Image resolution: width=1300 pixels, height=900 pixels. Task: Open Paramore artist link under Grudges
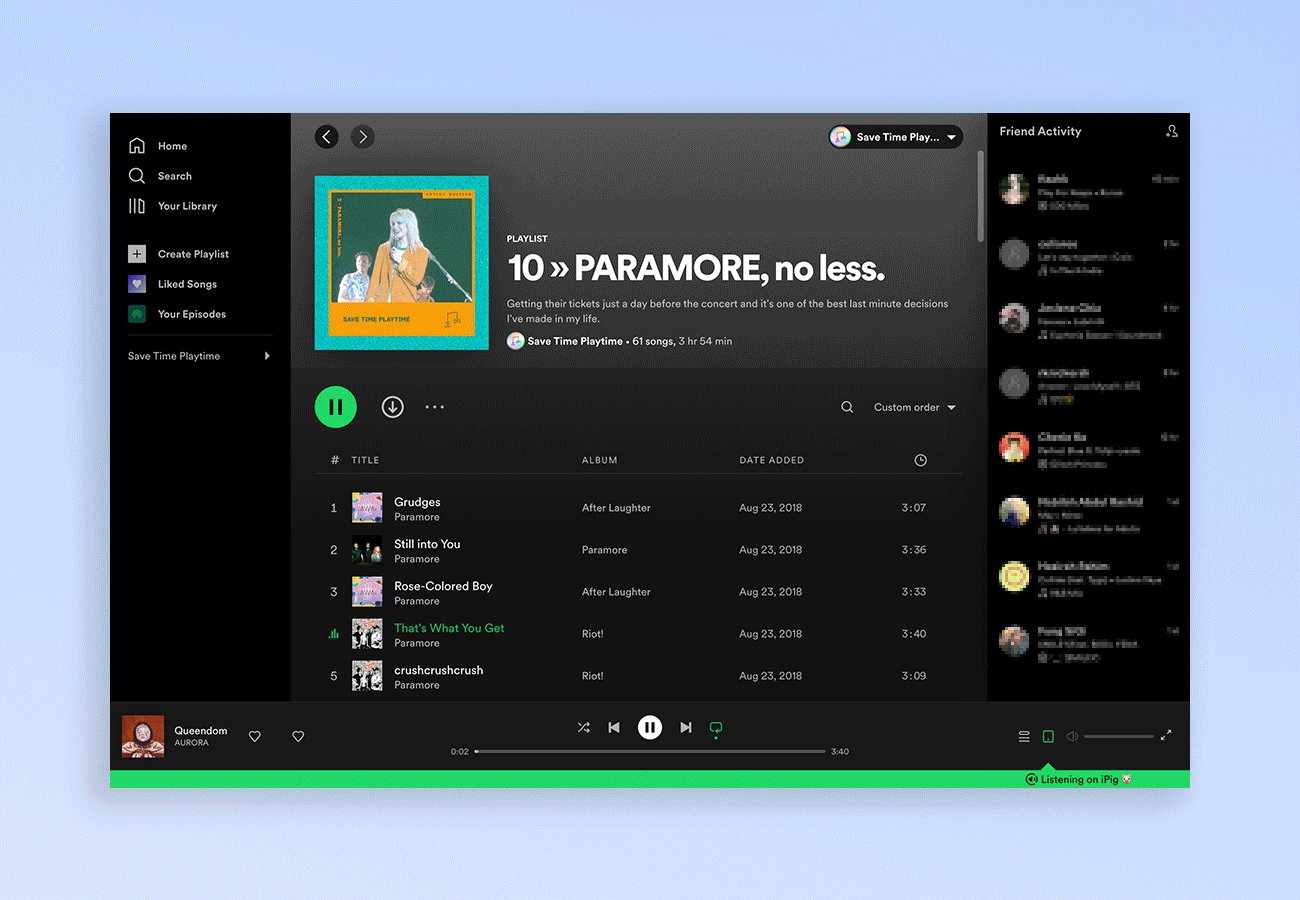click(417, 517)
